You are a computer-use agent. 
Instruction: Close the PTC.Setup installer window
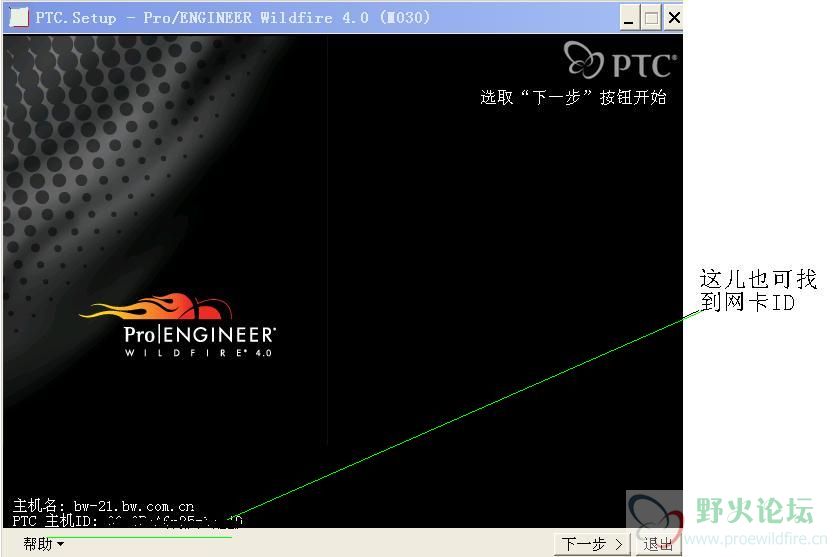pyautogui.click(x=674, y=18)
